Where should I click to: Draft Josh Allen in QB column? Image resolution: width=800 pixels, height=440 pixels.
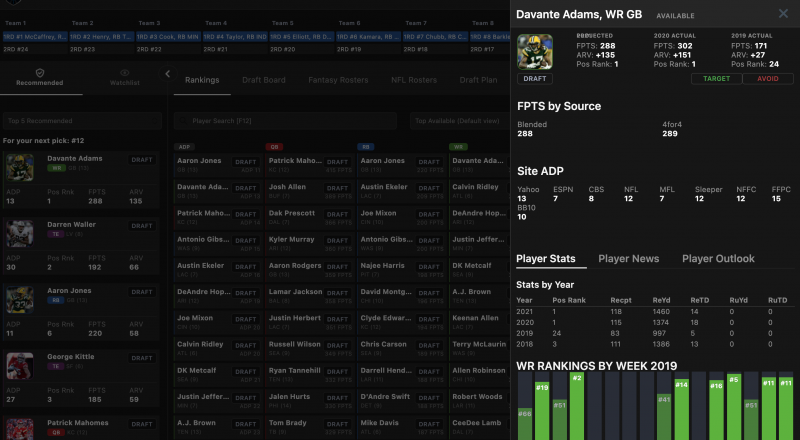pos(337,188)
